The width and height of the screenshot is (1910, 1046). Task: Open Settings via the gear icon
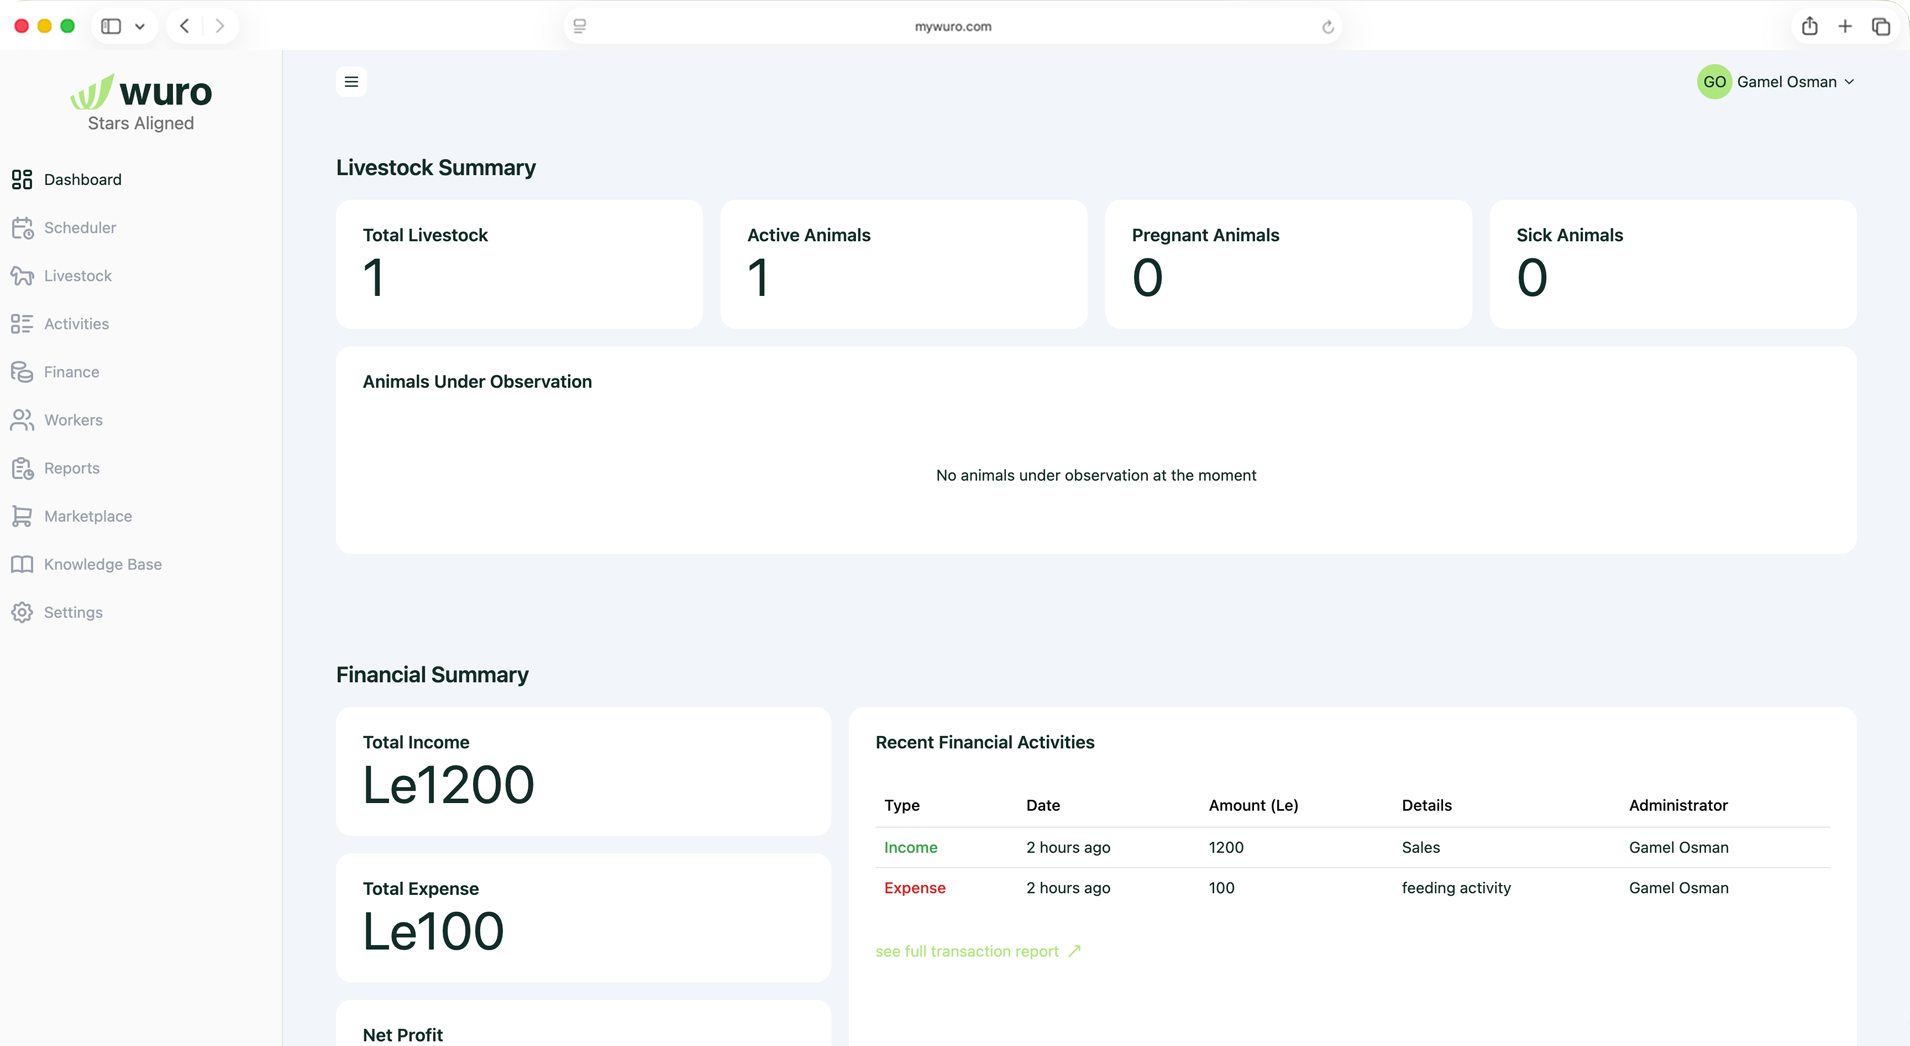click(22, 612)
